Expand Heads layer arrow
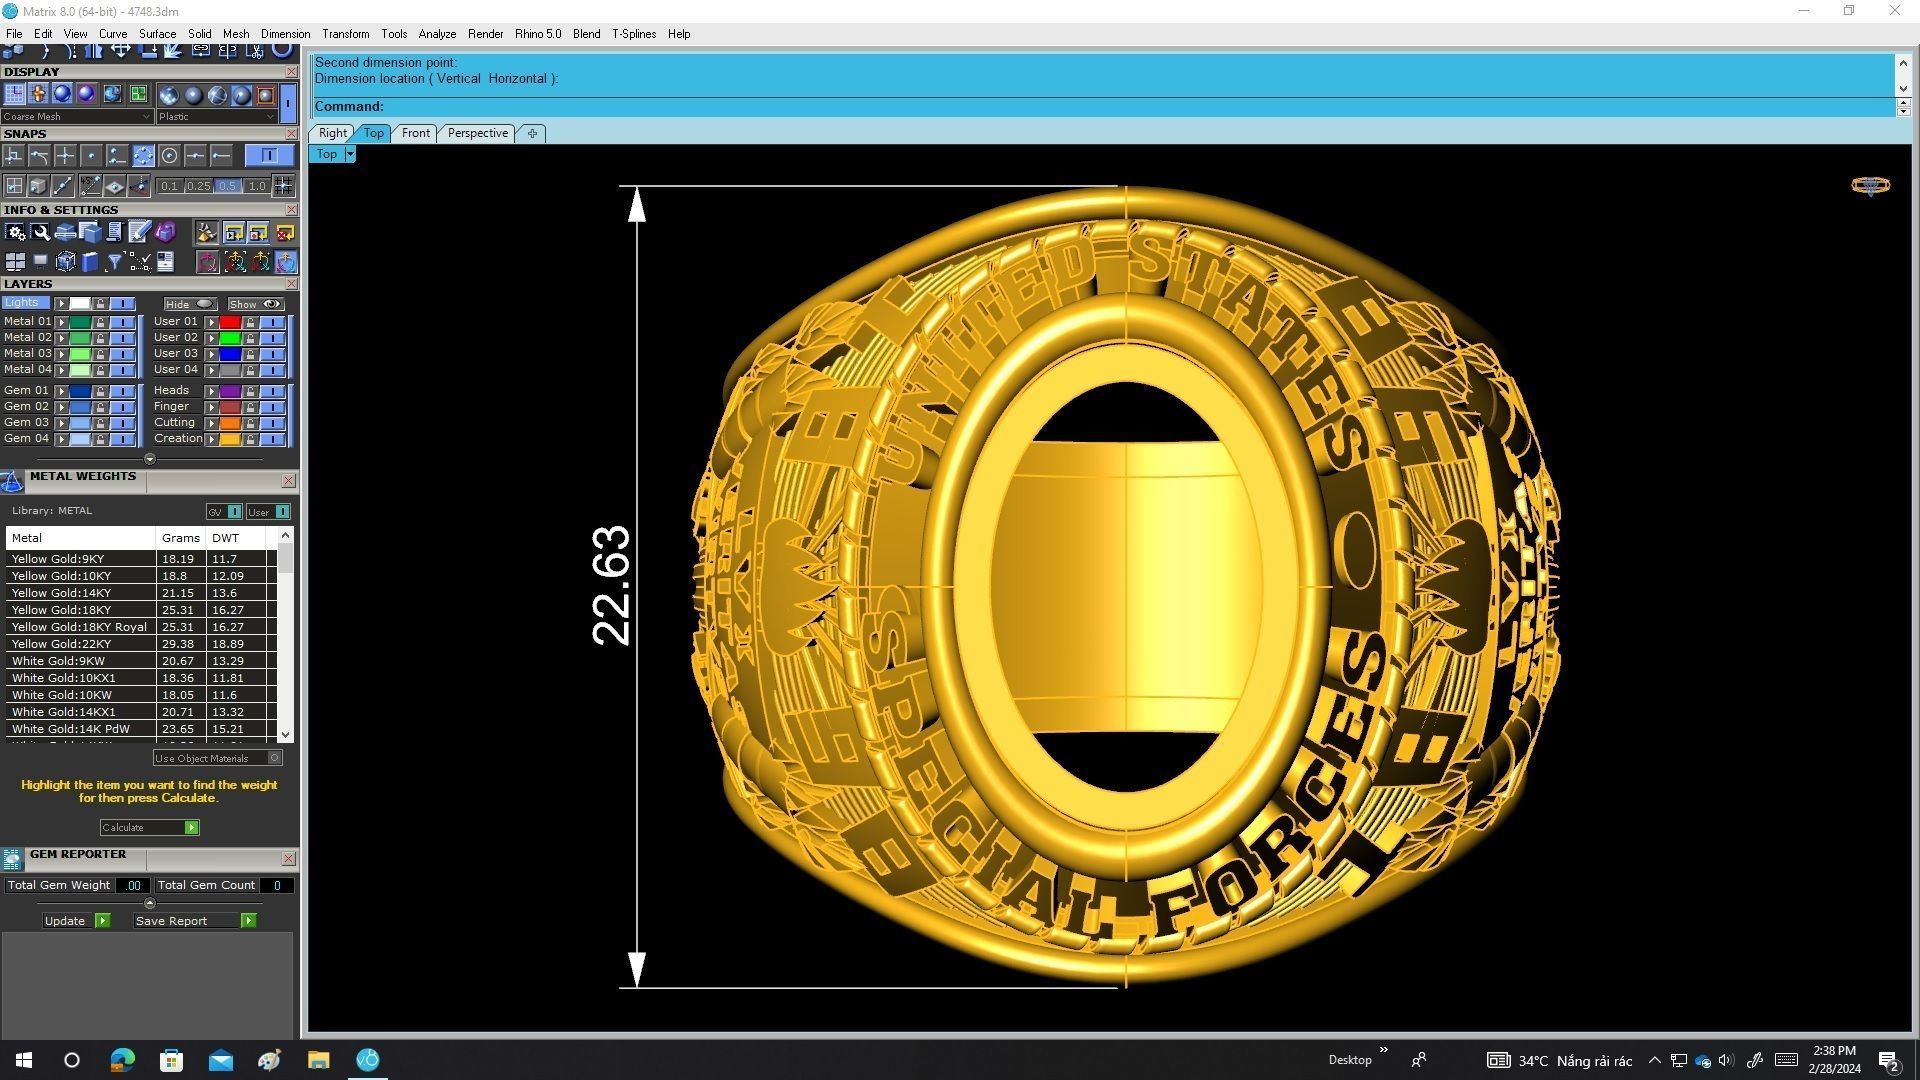Screen dimensions: 1920x1080 (x=212, y=391)
